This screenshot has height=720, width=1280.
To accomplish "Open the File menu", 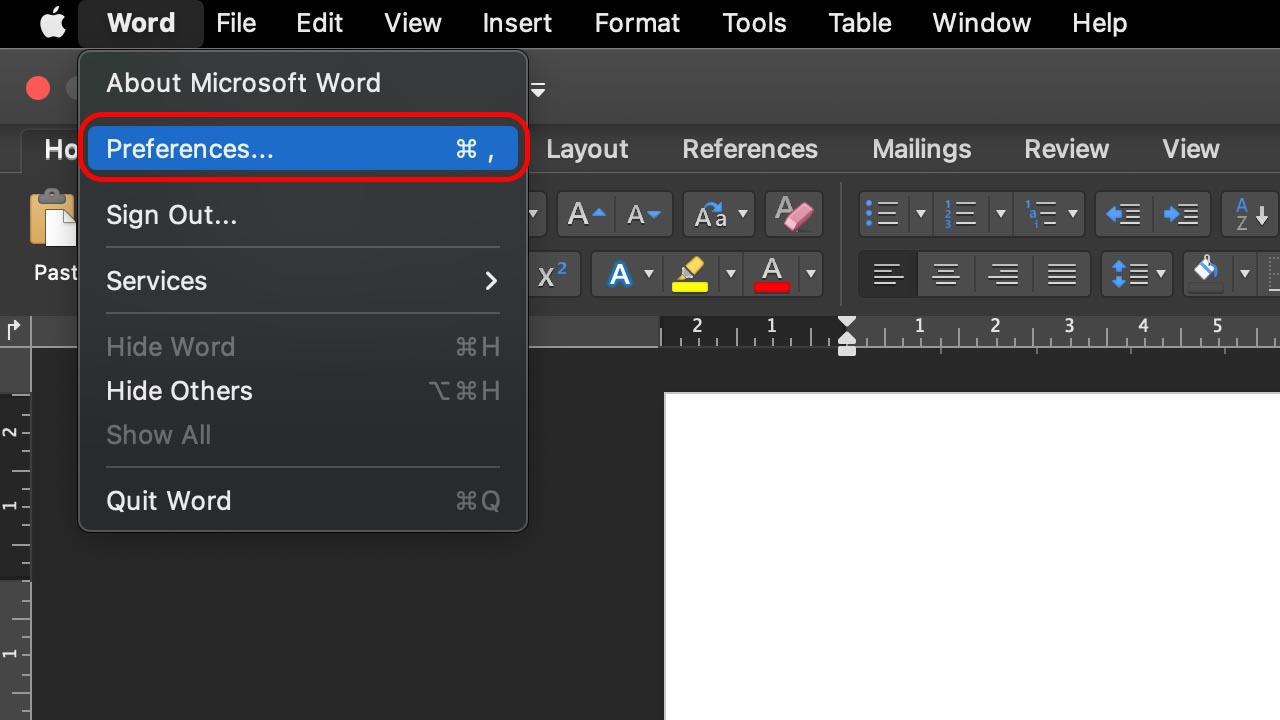I will 236,23.
